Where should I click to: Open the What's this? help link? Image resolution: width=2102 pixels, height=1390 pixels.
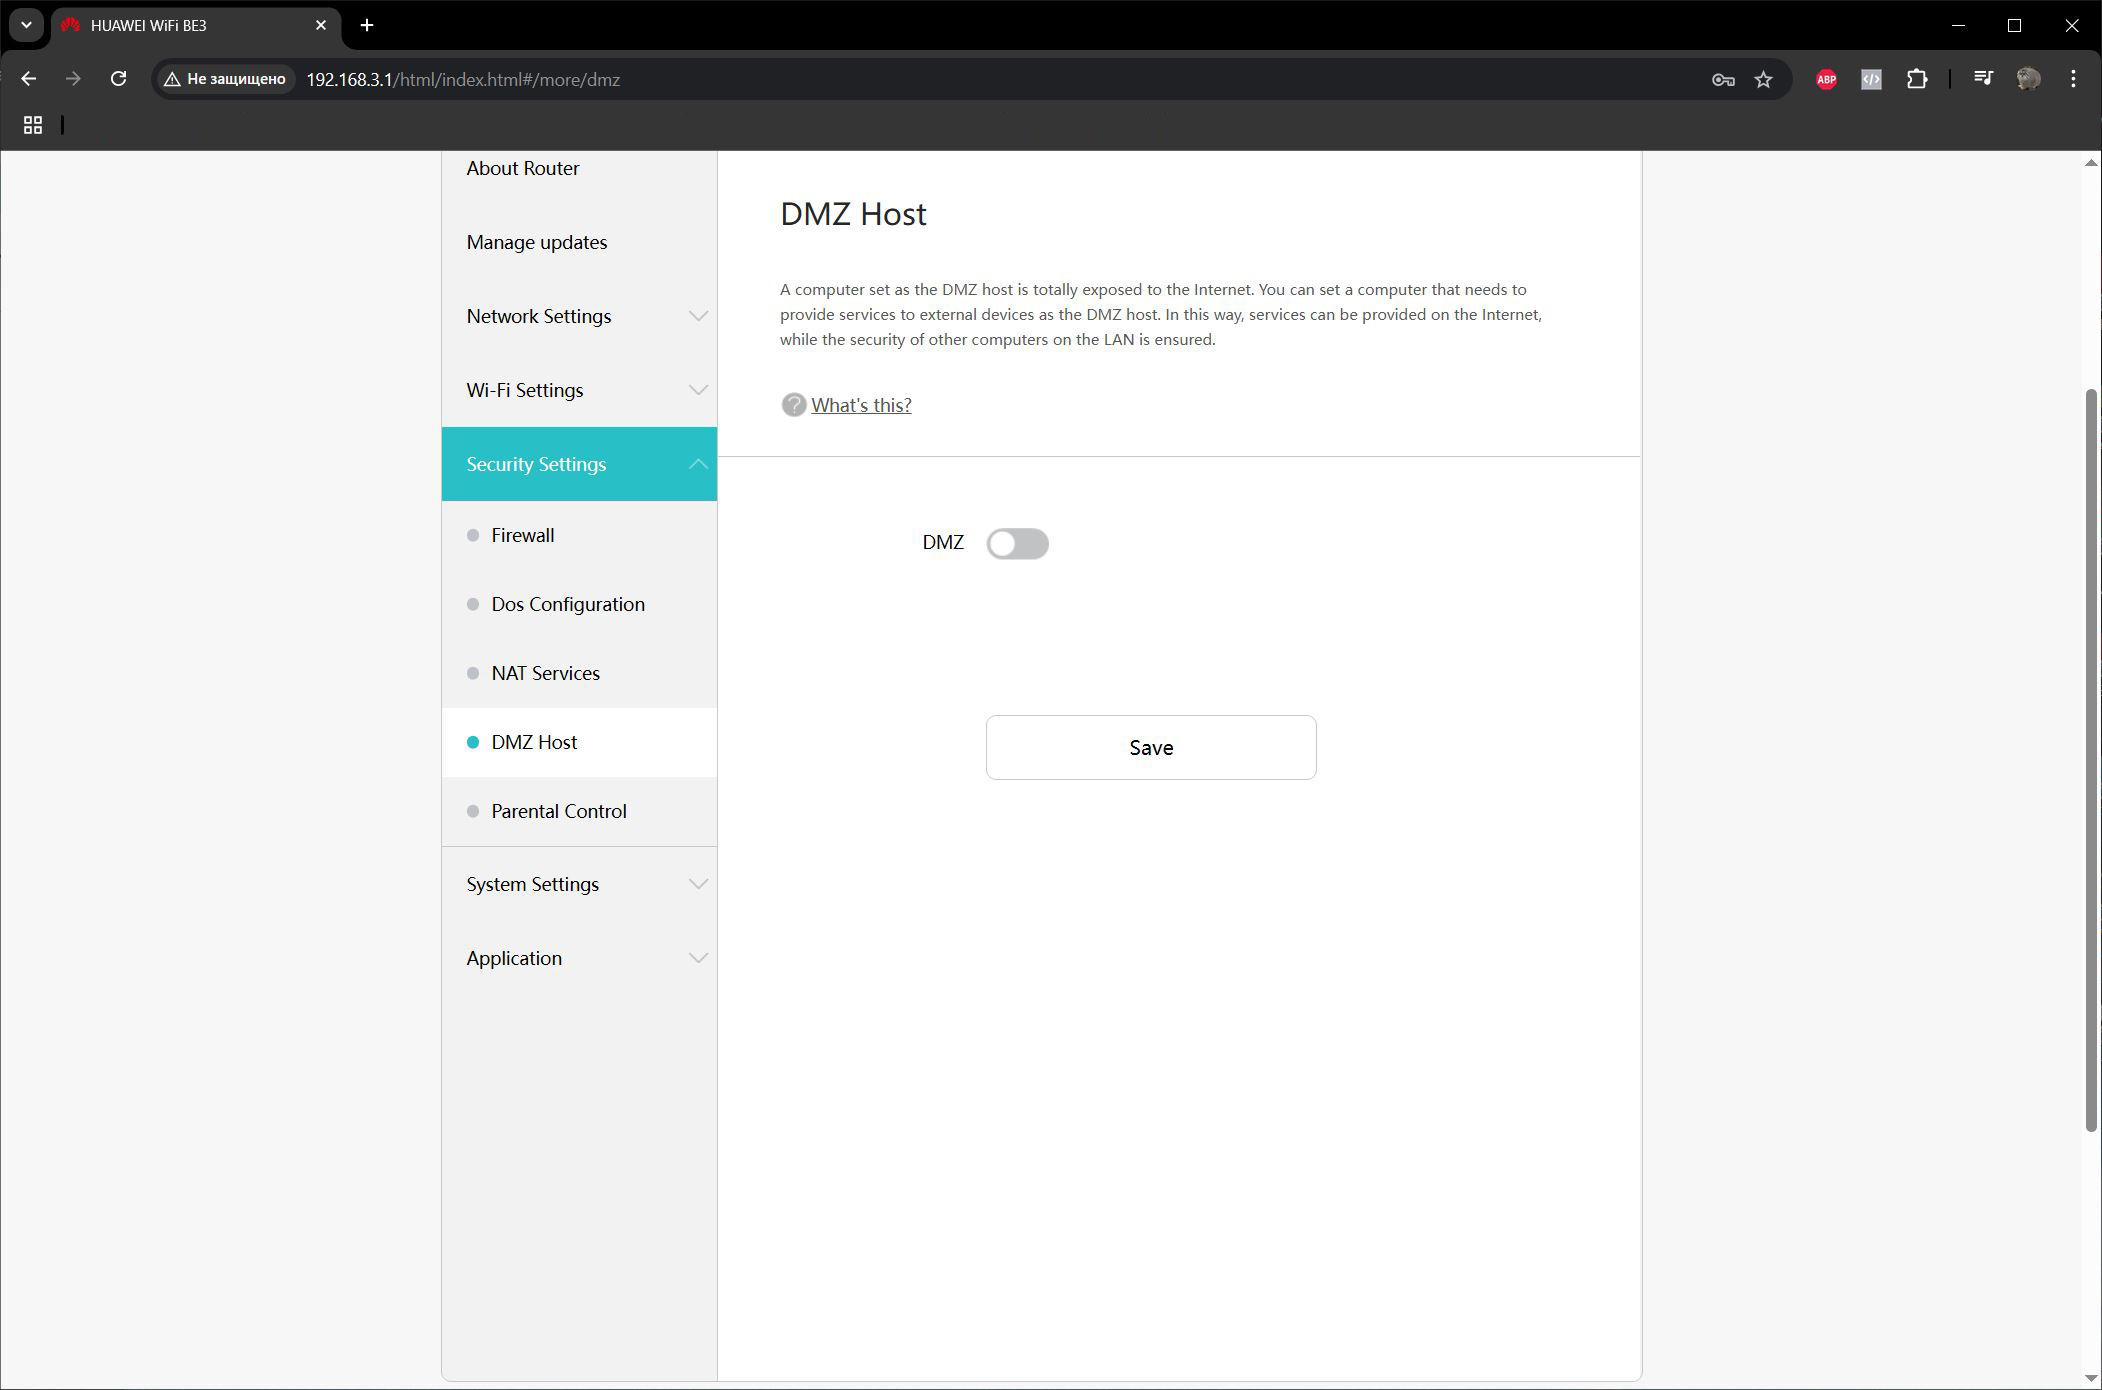pos(861,405)
